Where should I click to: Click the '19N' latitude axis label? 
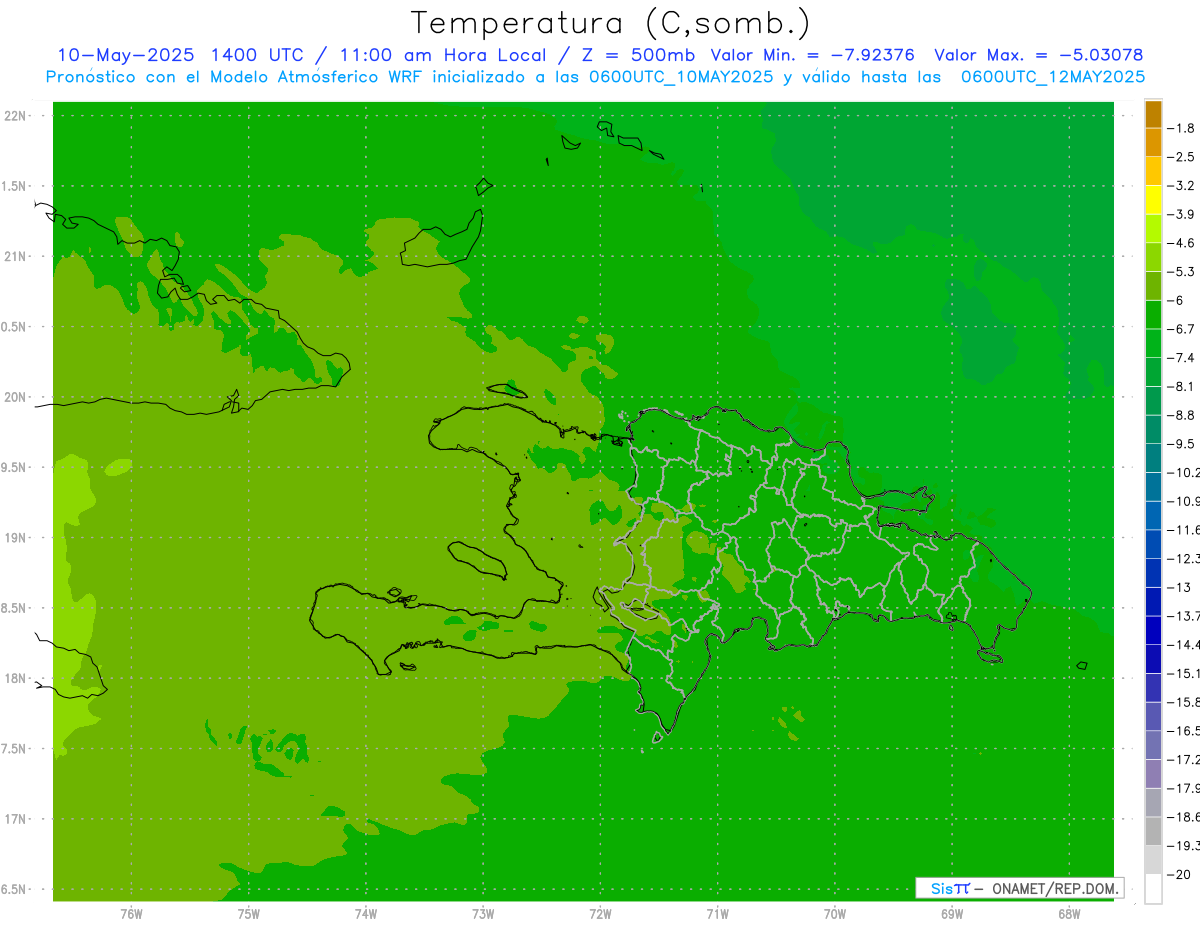[x=16, y=538]
